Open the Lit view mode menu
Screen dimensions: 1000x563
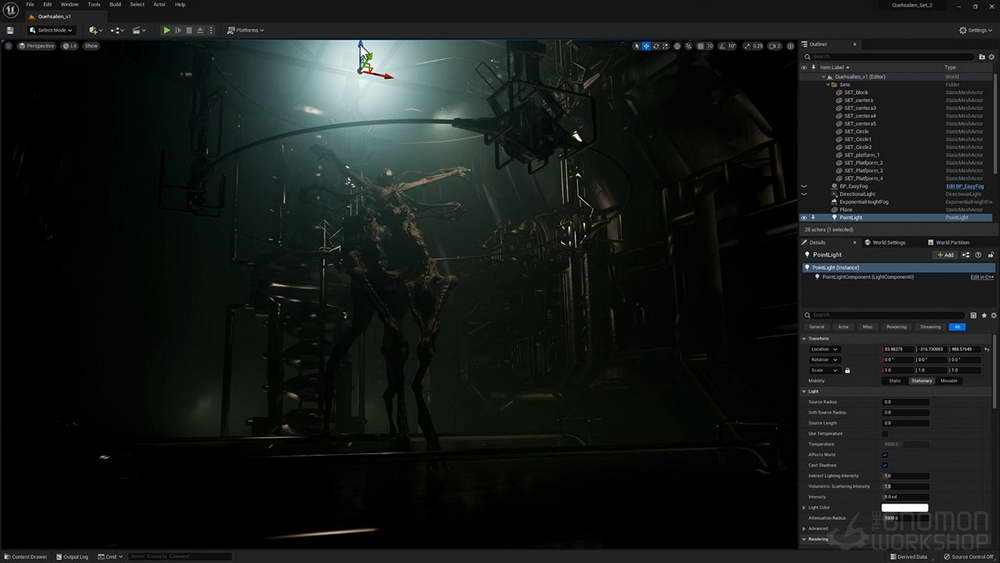70,46
